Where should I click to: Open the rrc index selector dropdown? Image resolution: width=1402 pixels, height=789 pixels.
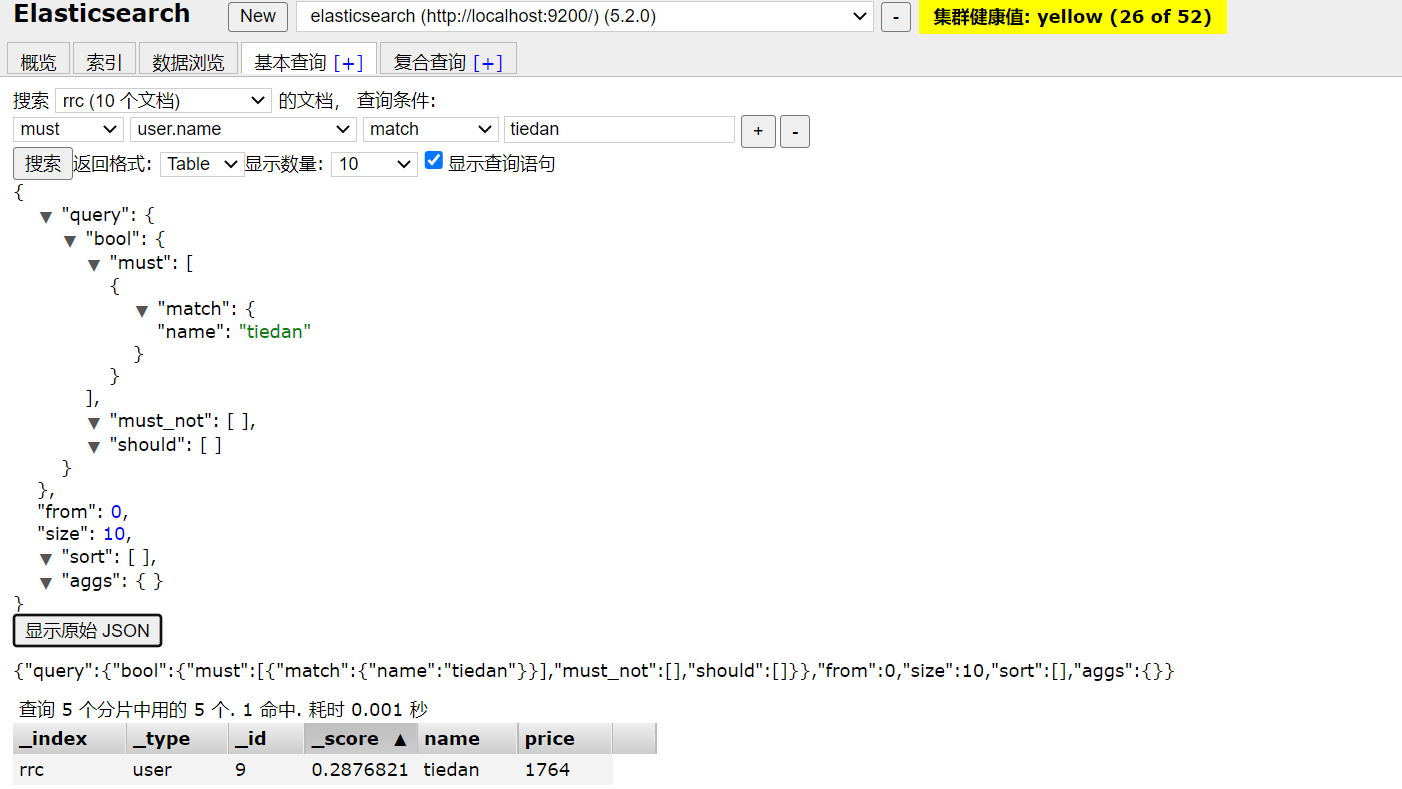[x=163, y=101]
